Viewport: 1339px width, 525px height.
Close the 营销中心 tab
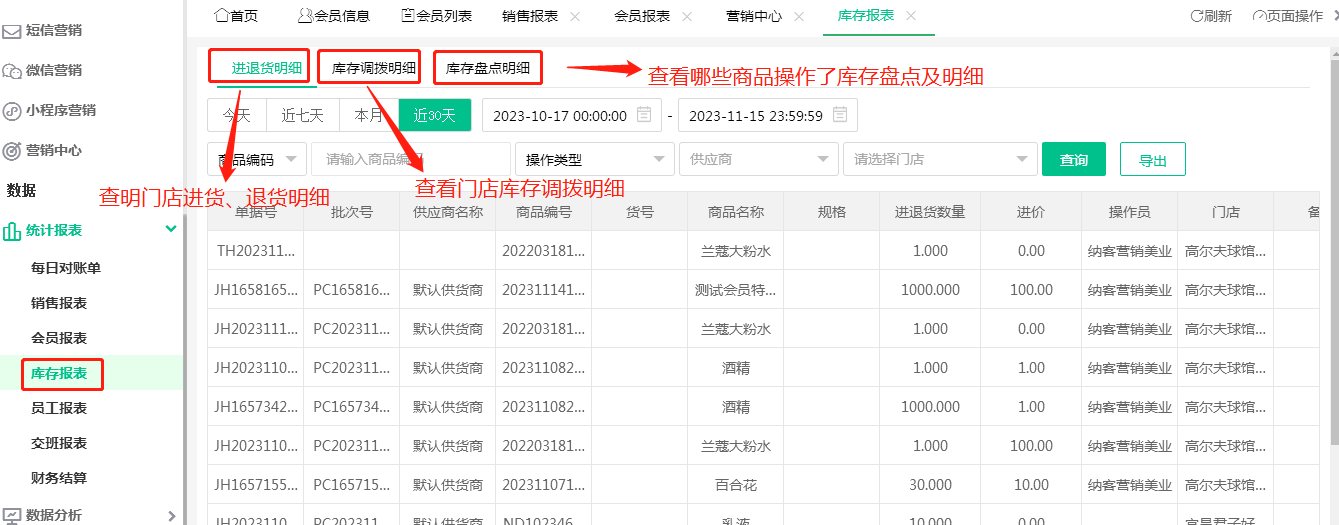(798, 16)
